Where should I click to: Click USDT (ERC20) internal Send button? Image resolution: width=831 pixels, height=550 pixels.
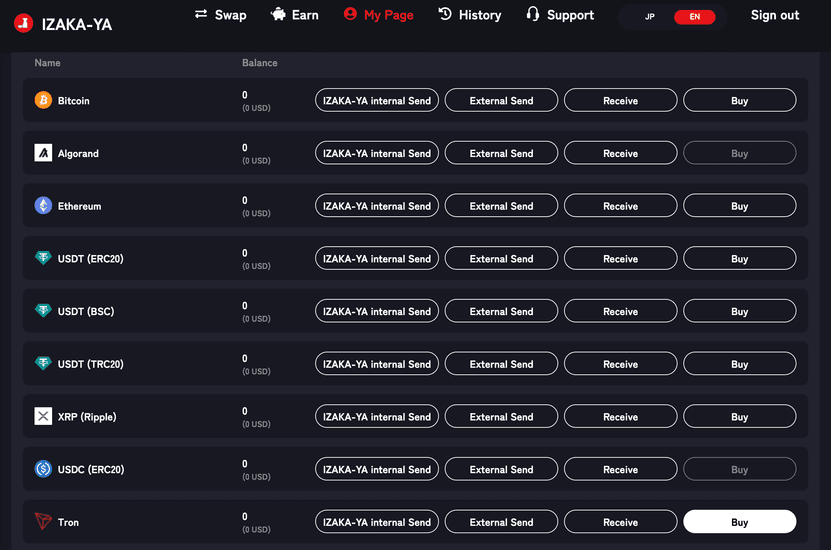pyautogui.click(x=377, y=259)
